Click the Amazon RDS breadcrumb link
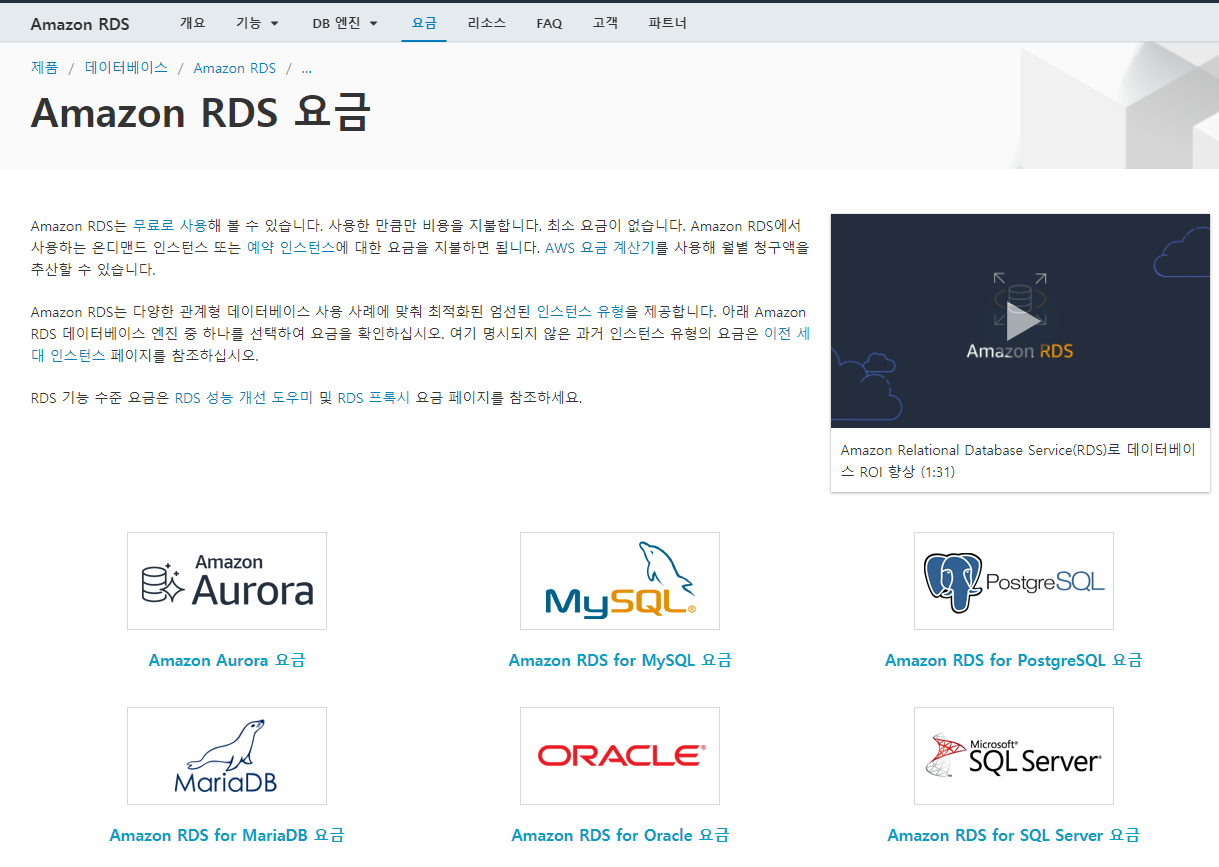This screenshot has height=867, width=1219. [x=234, y=68]
